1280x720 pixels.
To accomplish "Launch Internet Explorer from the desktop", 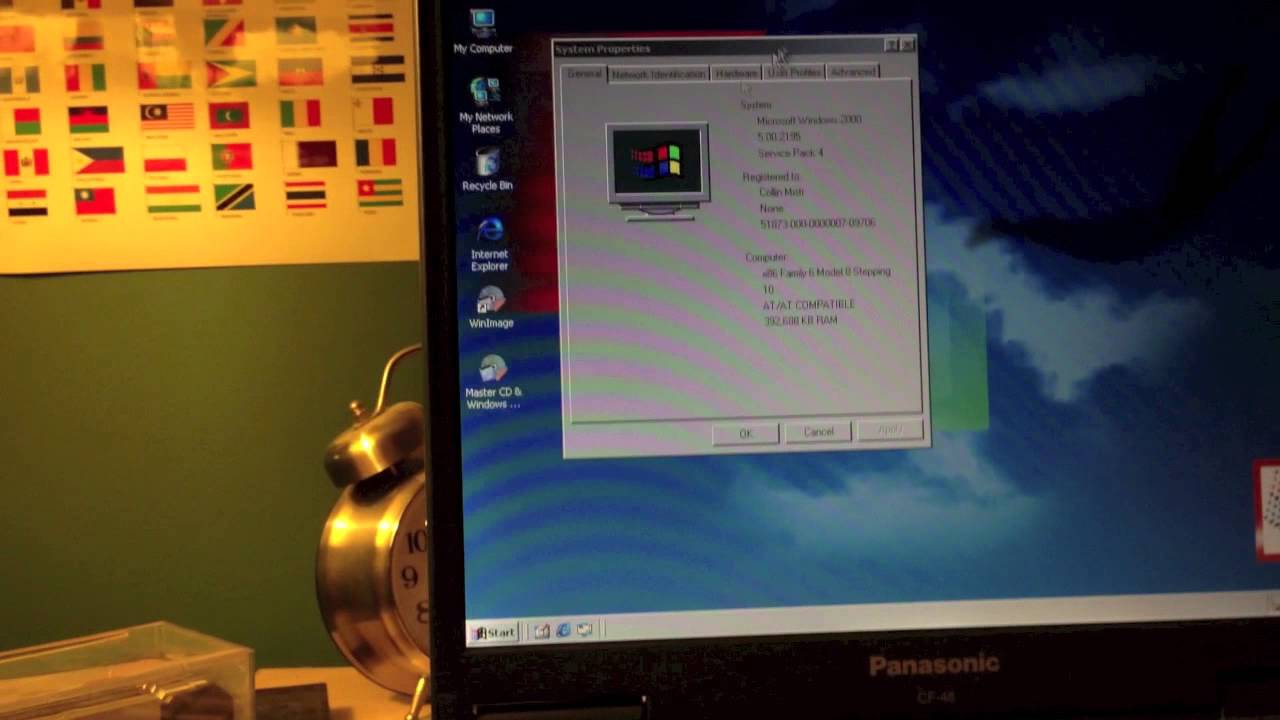I will pyautogui.click(x=489, y=244).
